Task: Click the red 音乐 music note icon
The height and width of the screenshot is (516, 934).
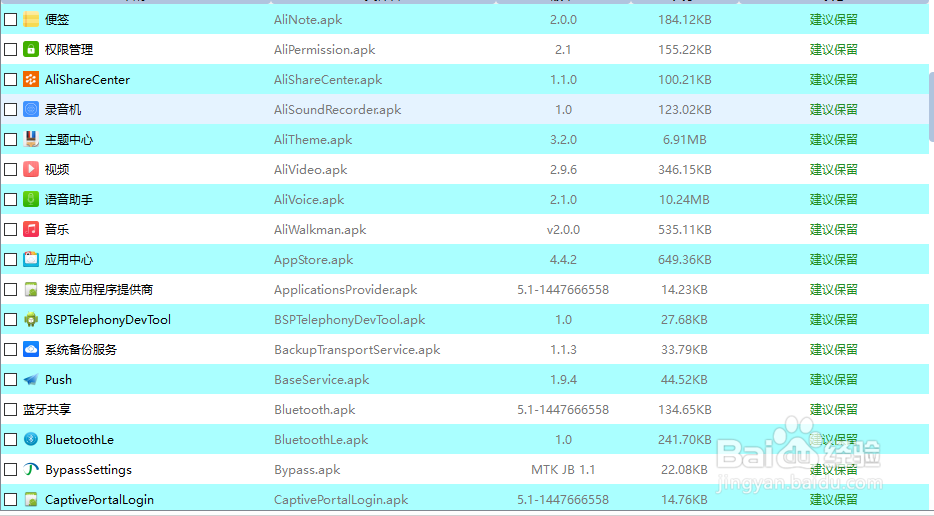Action: [31, 229]
